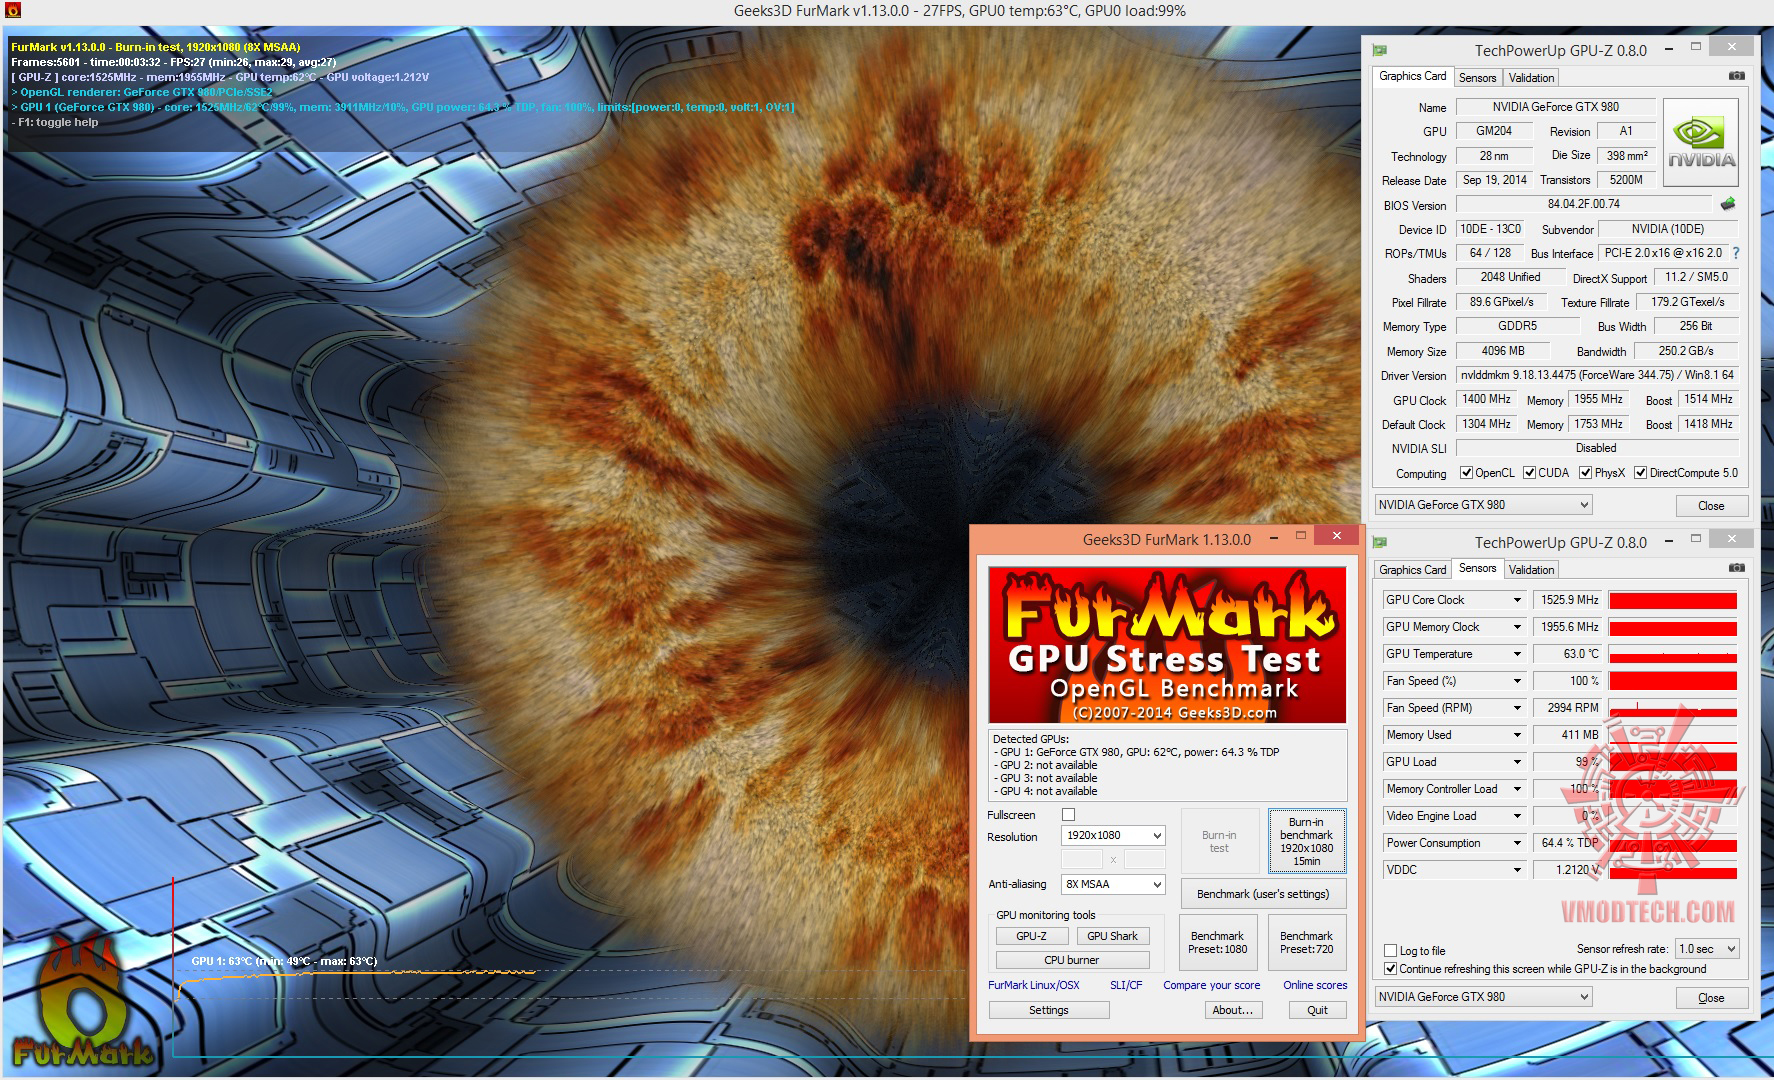This screenshot has width=1774, height=1080.
Task: Open GPU selector dropdown in upper GPU-Z window
Action: click(x=1483, y=505)
